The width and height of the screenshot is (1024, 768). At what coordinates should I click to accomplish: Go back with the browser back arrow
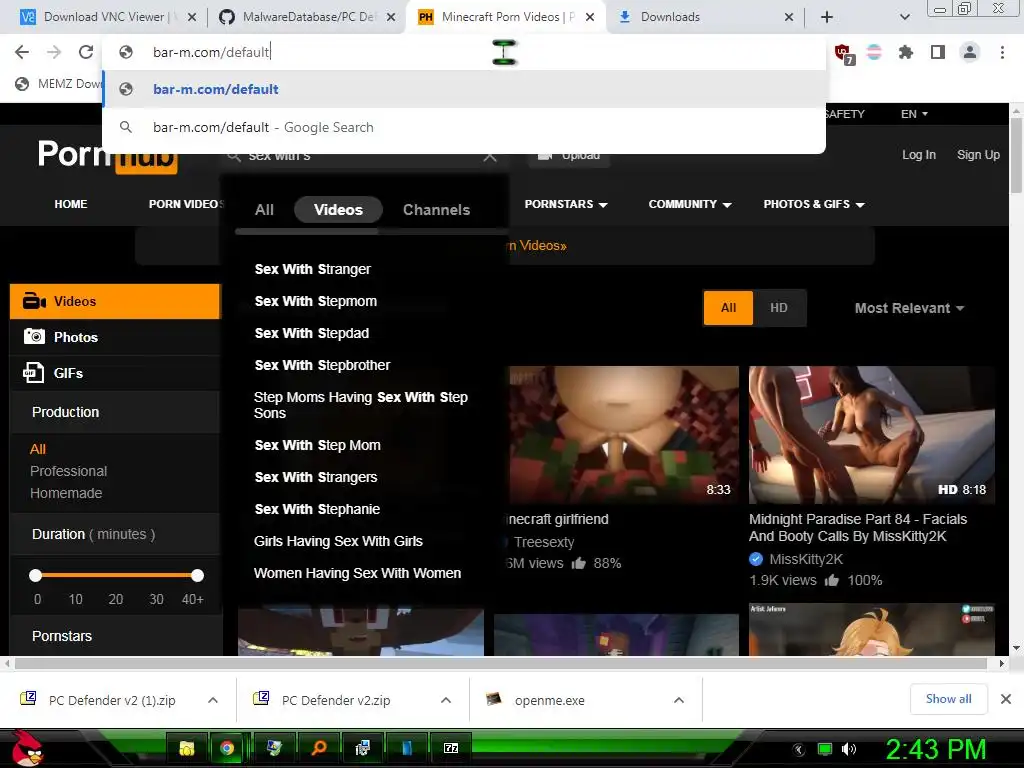(22, 52)
